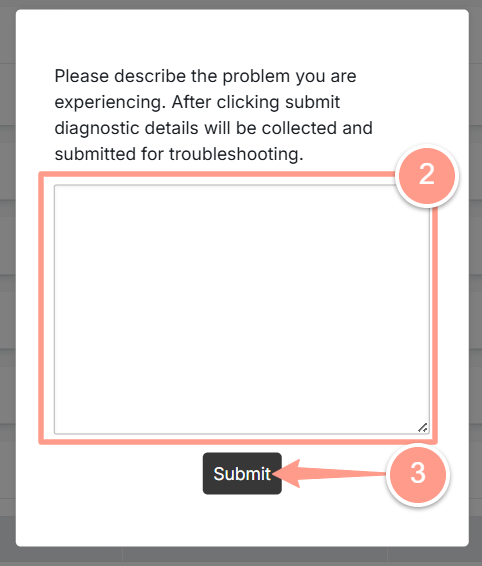Click the word "Please" starting the instructions

tap(82, 76)
